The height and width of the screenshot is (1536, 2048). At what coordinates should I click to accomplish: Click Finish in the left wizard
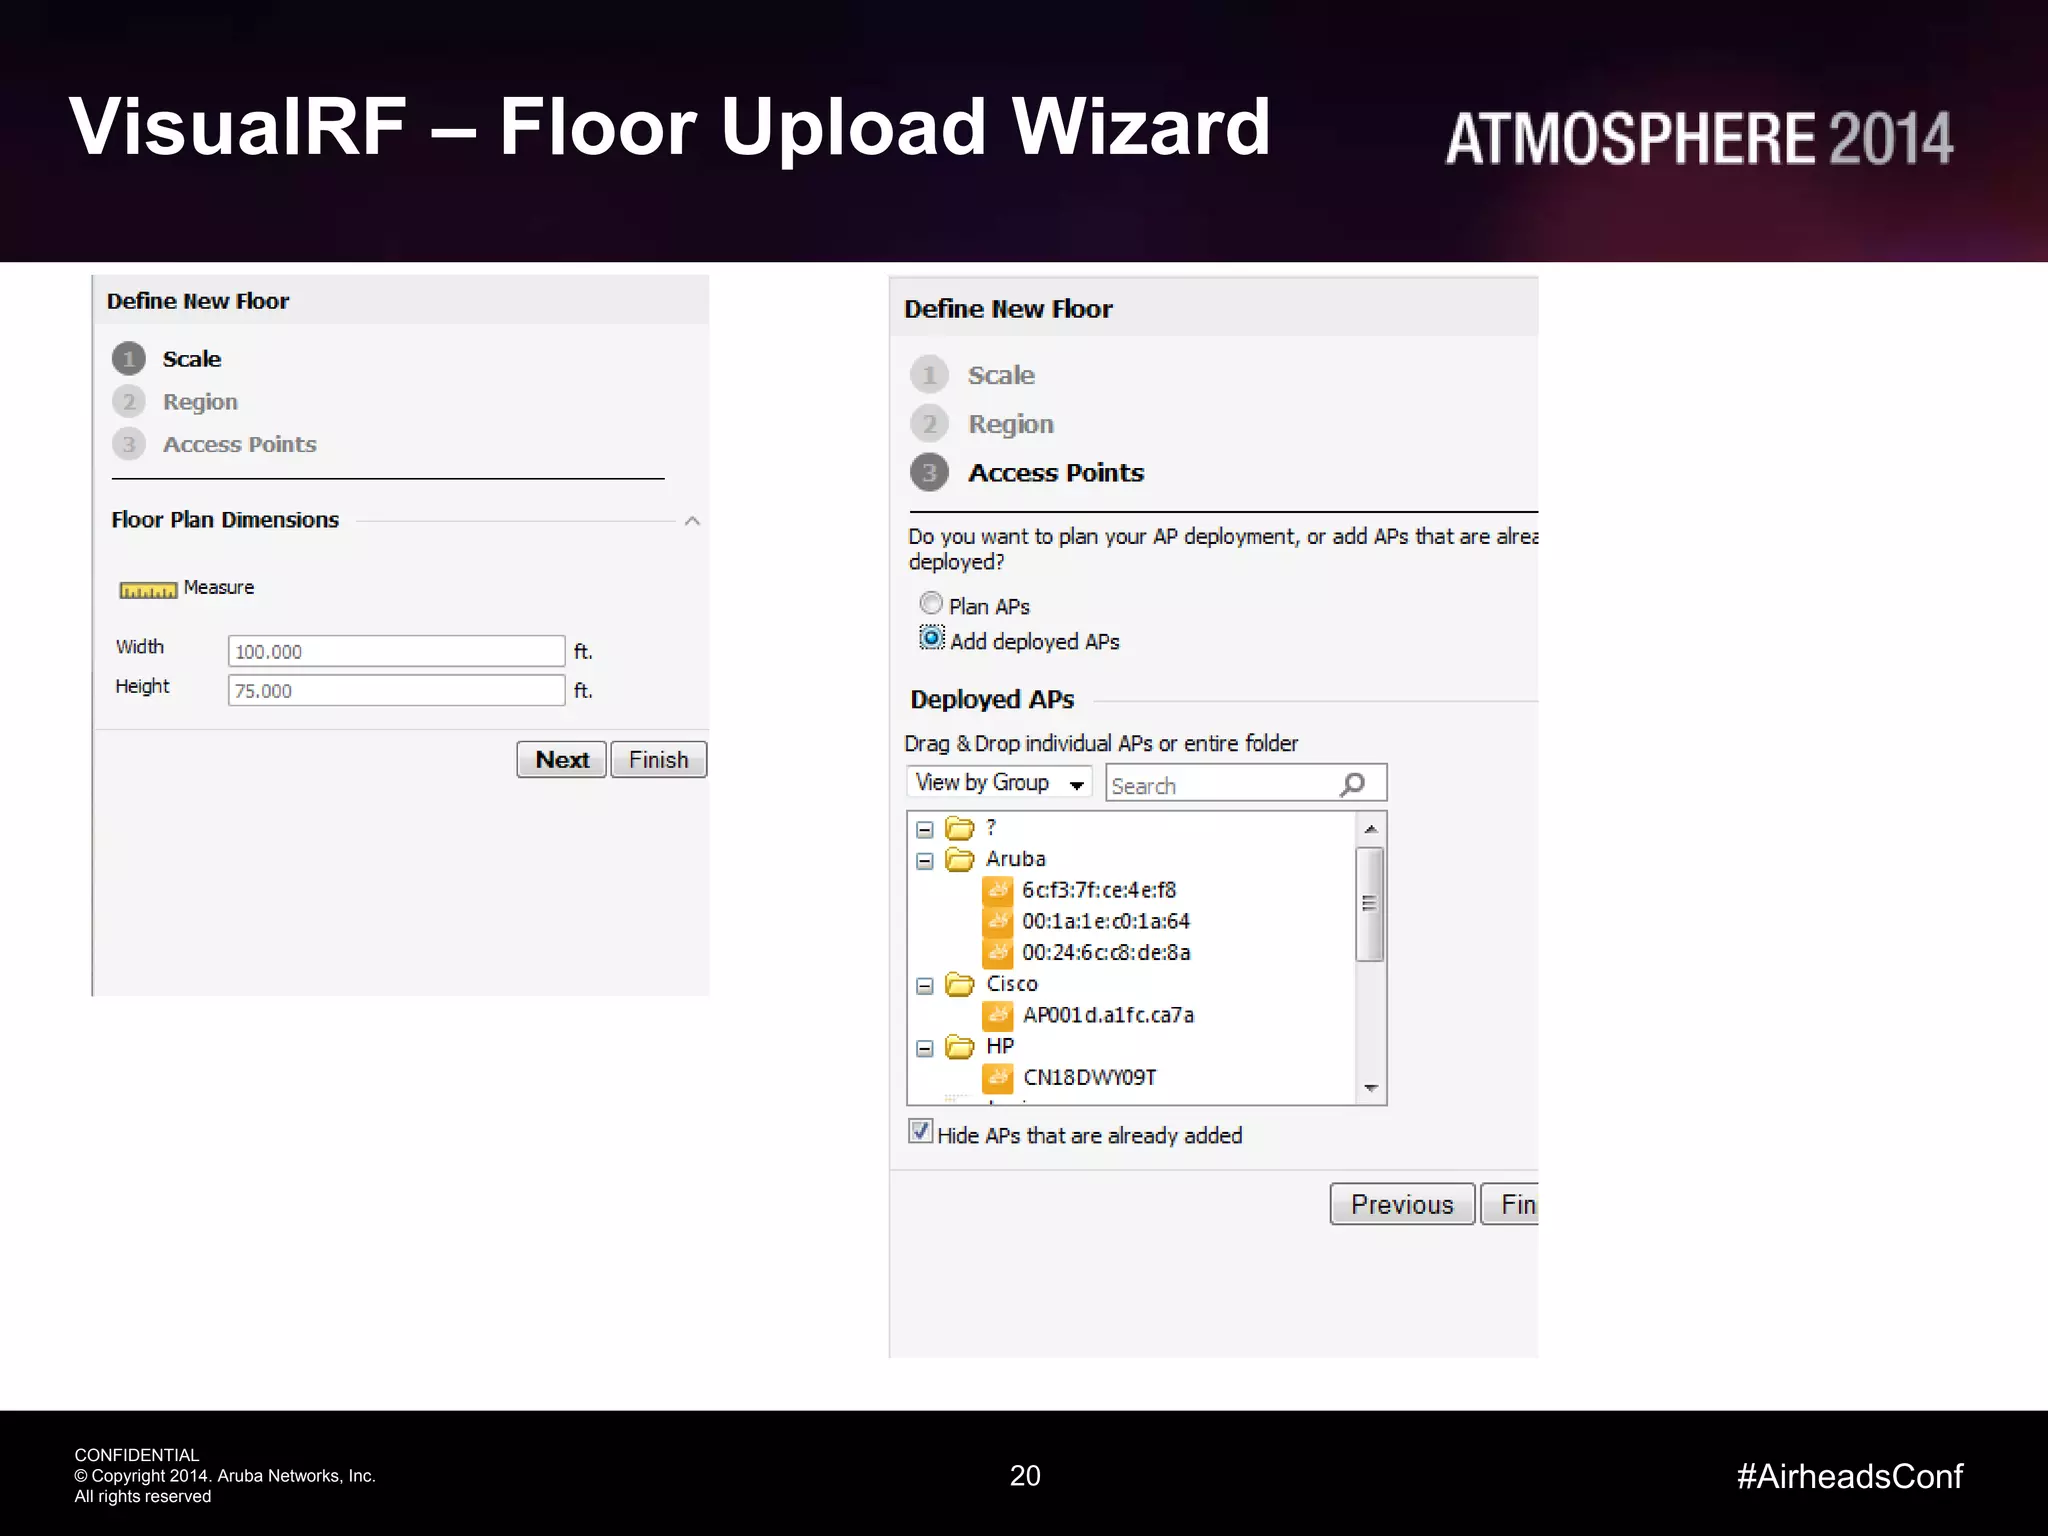point(658,759)
